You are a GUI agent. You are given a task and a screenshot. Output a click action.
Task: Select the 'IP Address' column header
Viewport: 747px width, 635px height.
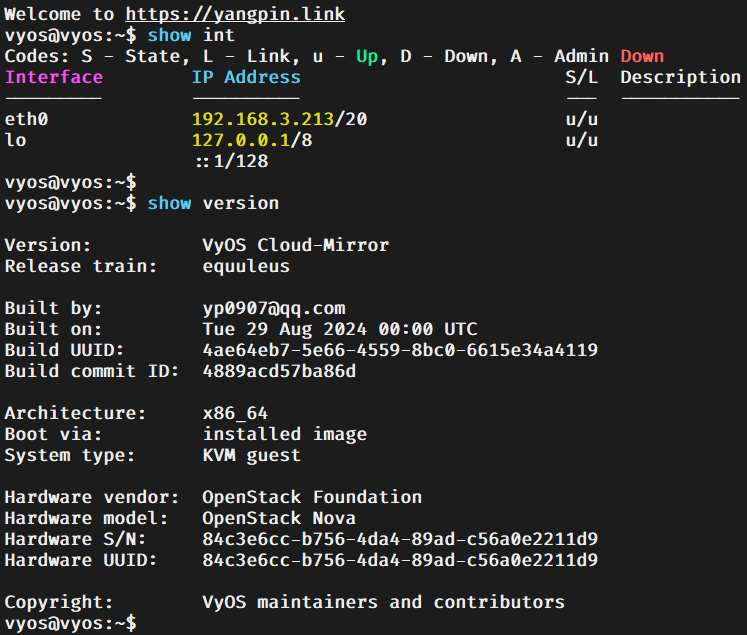(x=246, y=77)
